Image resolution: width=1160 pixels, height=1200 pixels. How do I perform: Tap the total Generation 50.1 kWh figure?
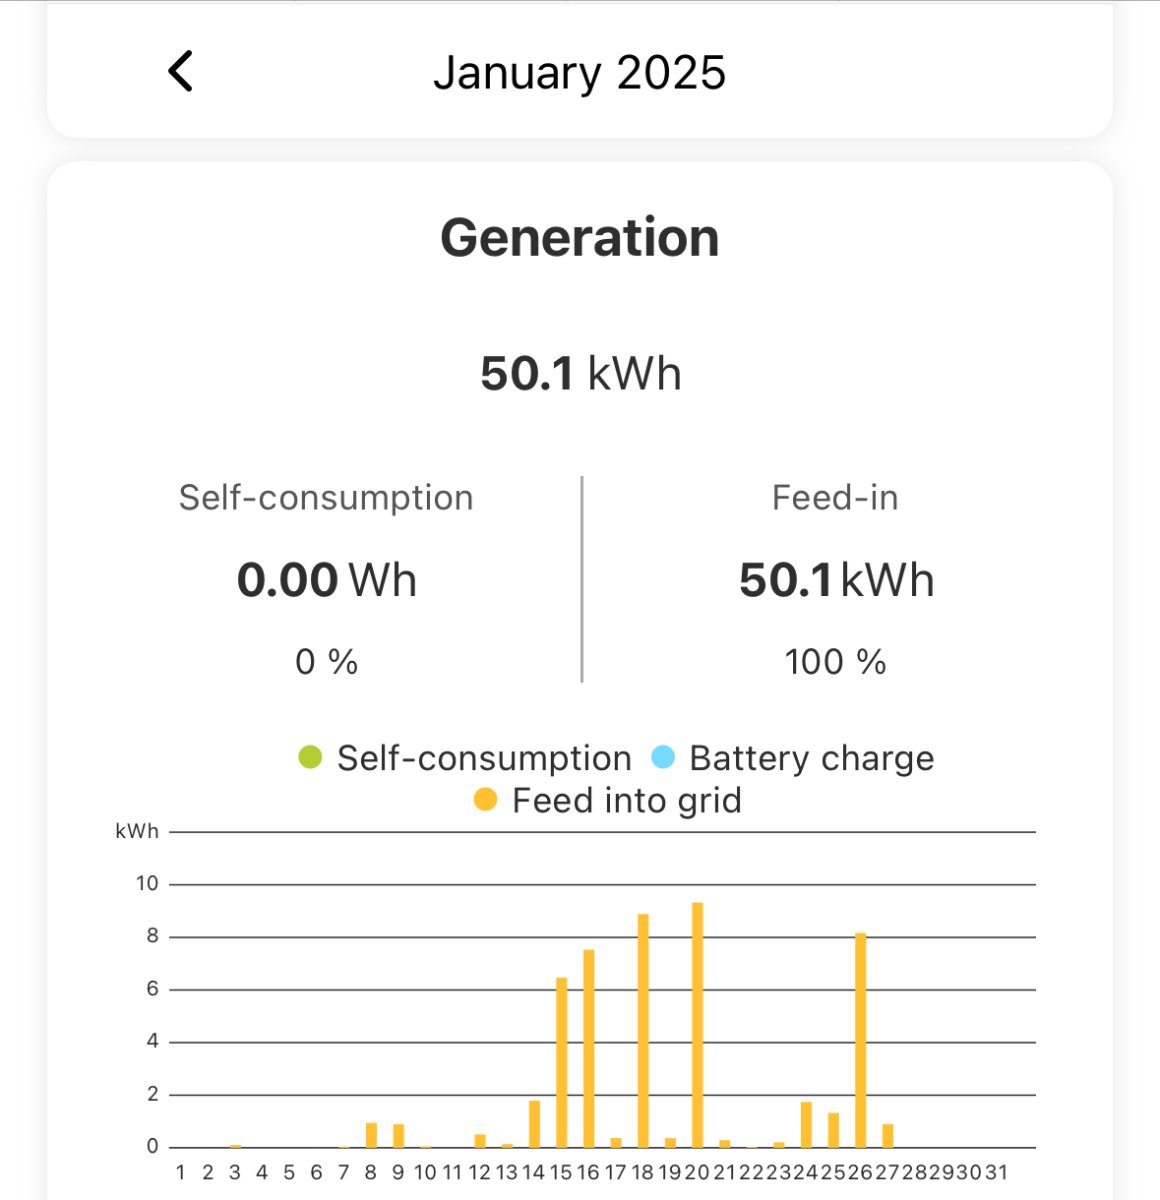580,374
